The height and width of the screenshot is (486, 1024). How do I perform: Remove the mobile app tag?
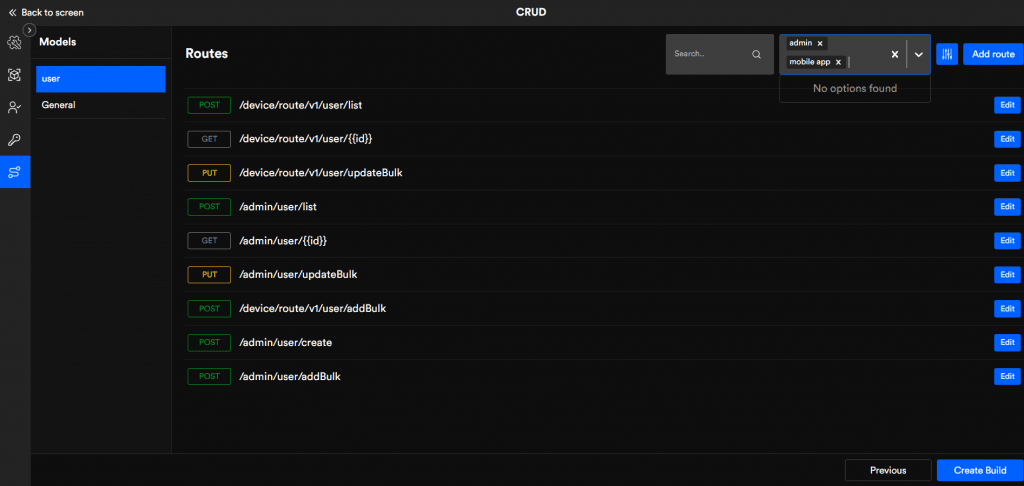point(838,62)
